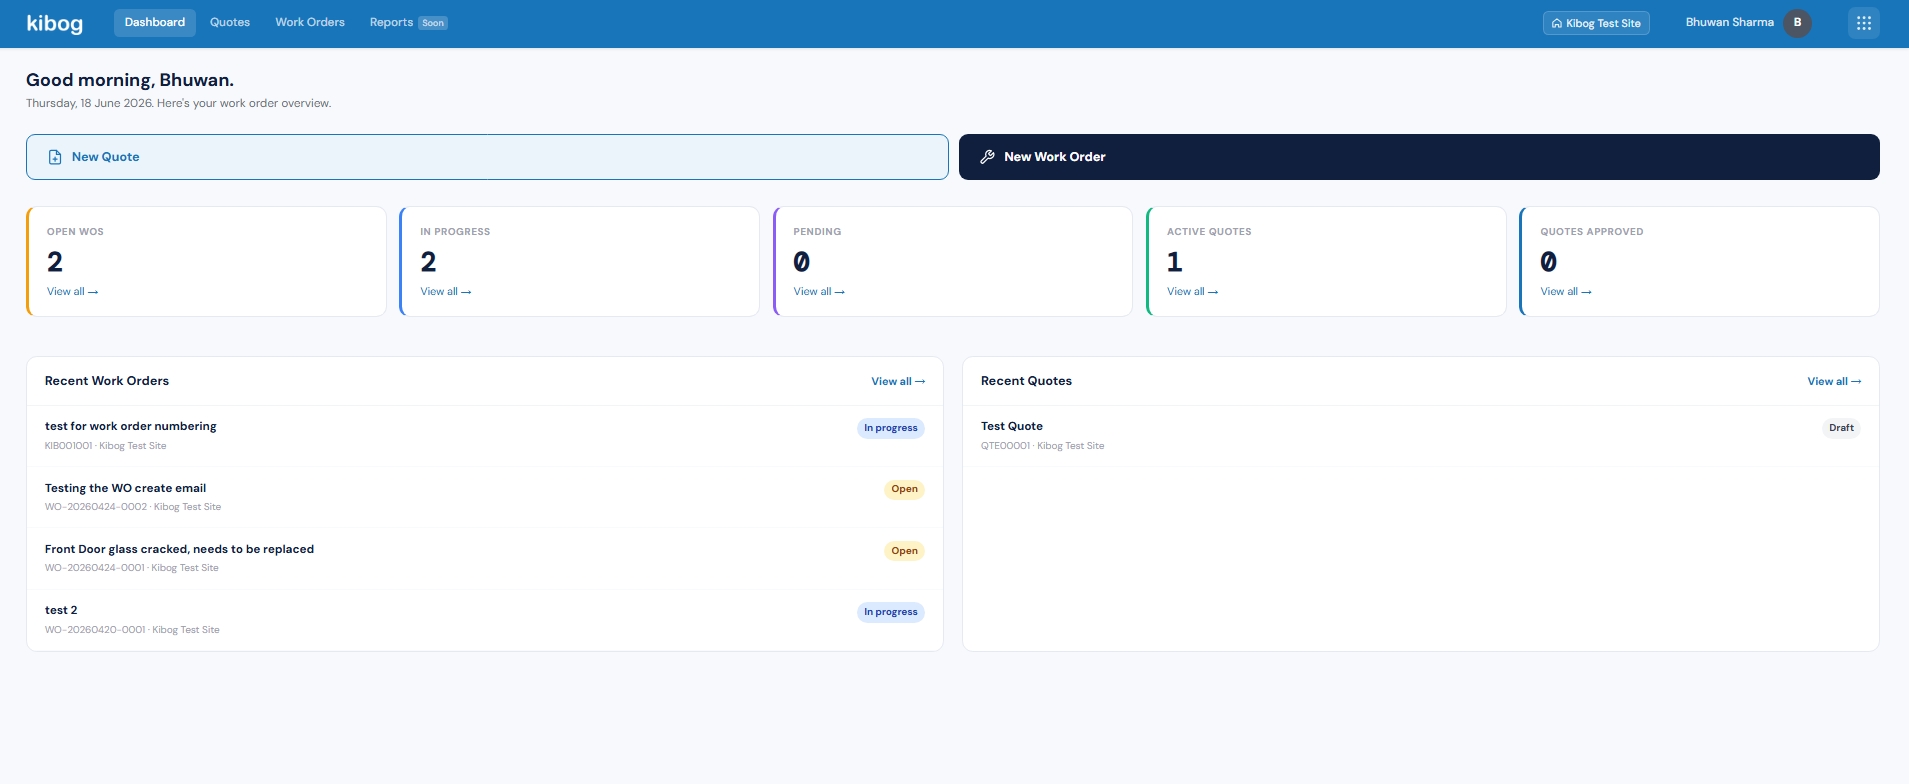Click the user avatar B
This screenshot has height=784, width=1909.
tap(1797, 23)
